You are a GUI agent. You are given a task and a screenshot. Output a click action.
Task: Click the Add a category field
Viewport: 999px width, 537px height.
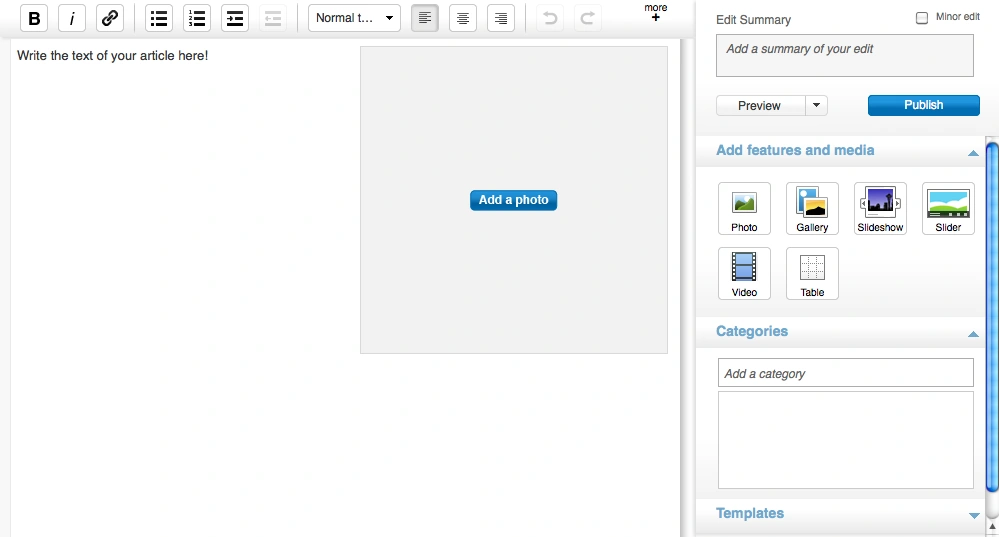845,373
